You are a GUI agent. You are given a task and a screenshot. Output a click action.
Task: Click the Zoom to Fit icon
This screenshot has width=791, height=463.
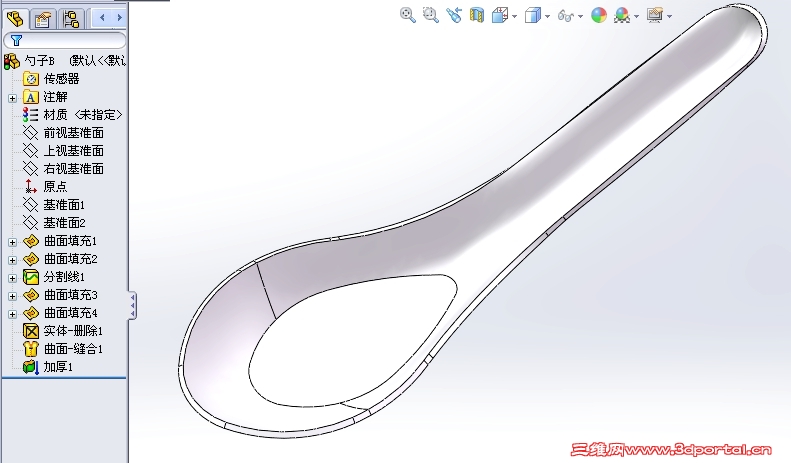408,15
